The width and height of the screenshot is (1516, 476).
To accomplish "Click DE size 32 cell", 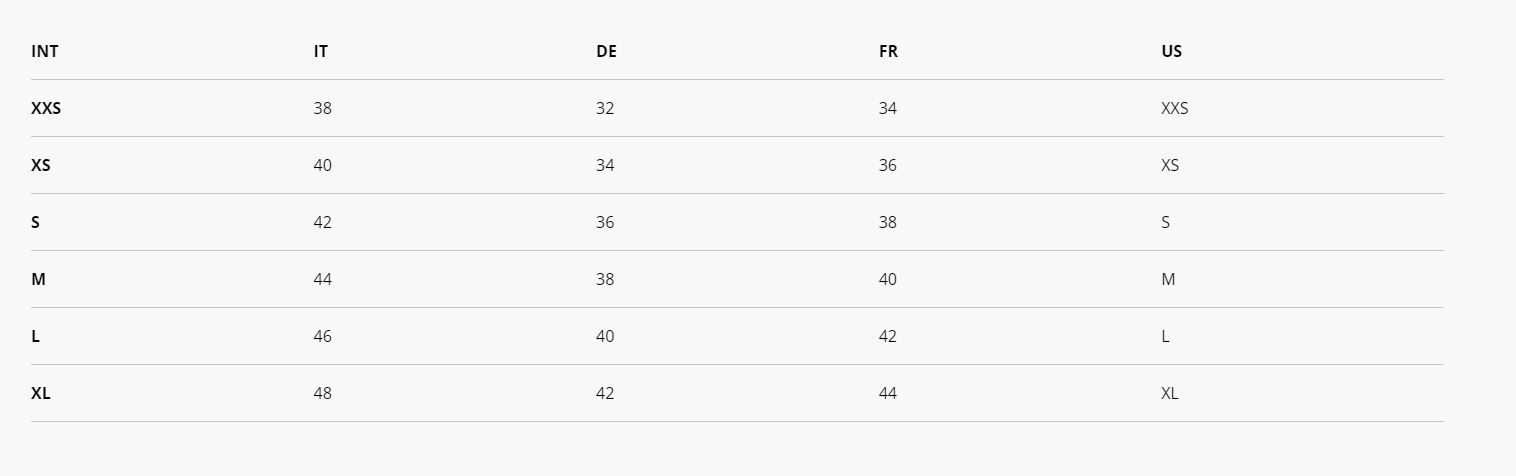I will click(605, 108).
